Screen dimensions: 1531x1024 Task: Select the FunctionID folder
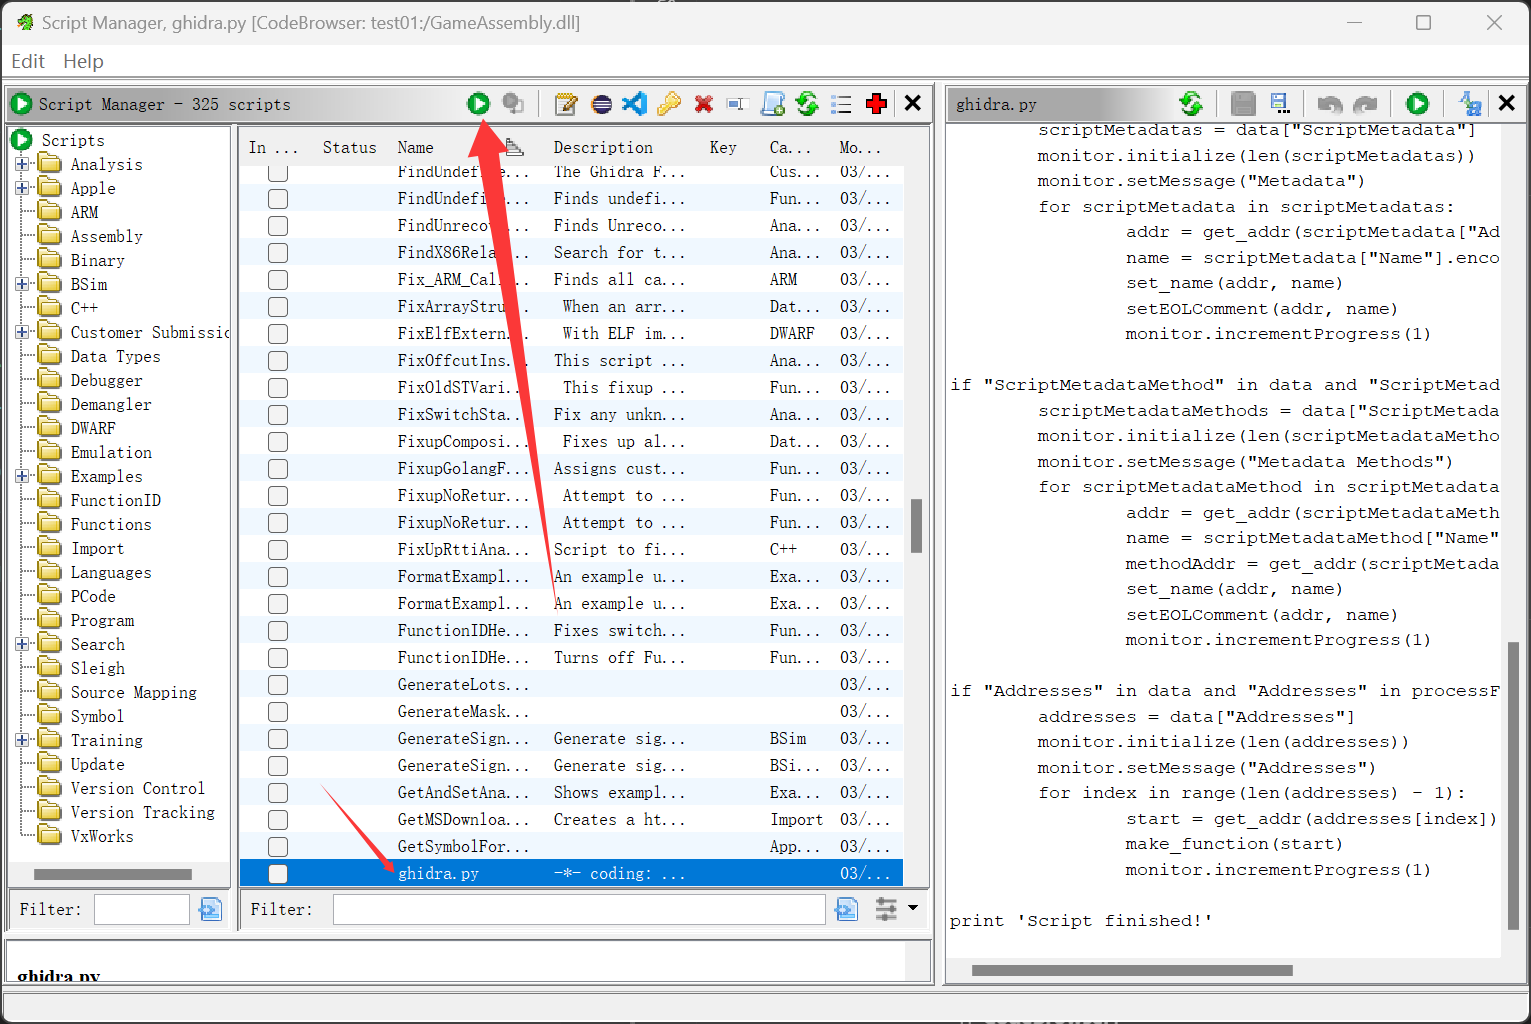pyautogui.click(x=115, y=500)
